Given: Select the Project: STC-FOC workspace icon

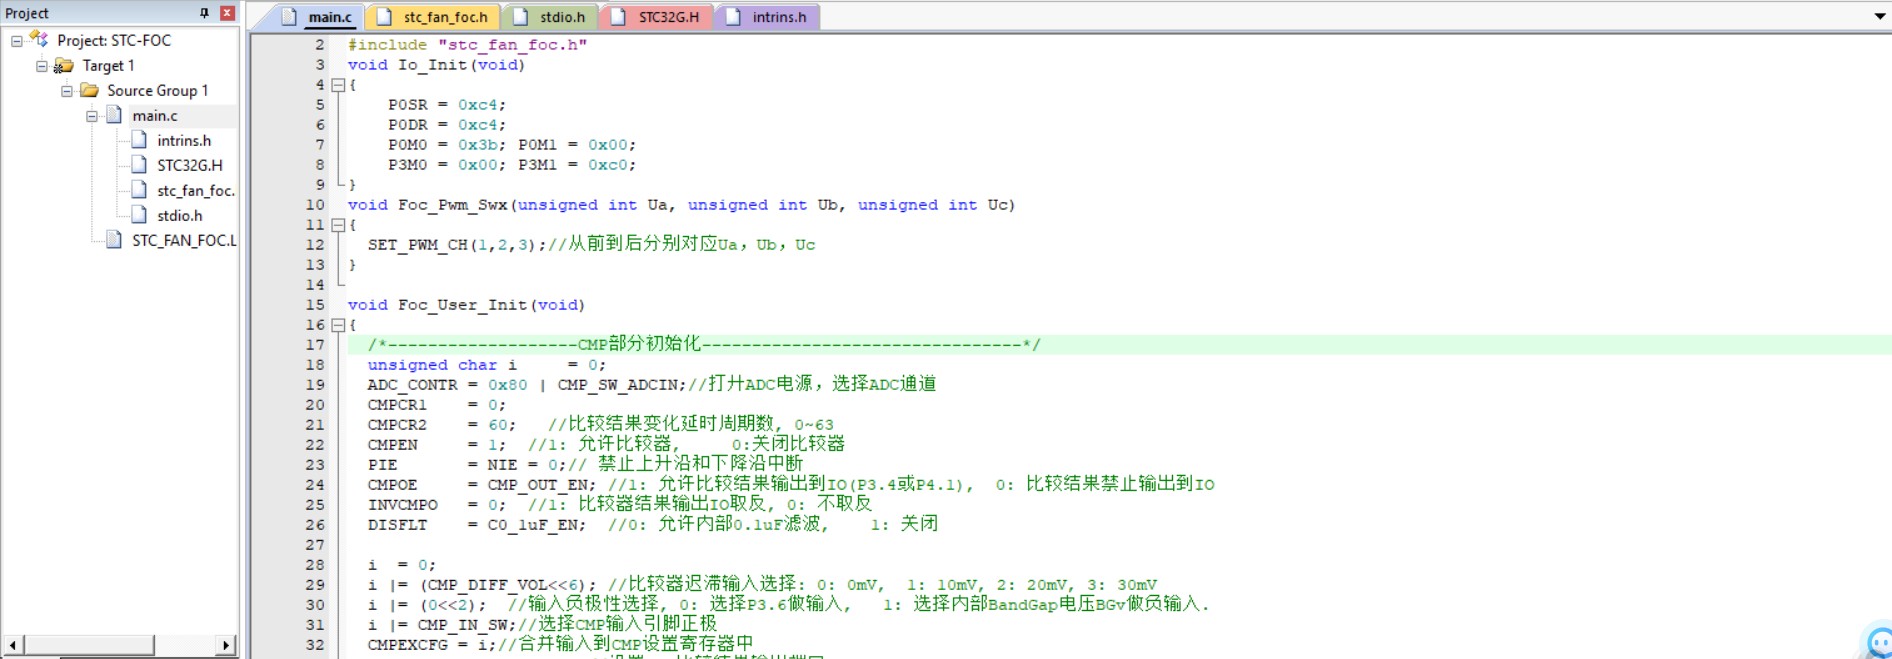Looking at the screenshot, I should click(x=39, y=39).
